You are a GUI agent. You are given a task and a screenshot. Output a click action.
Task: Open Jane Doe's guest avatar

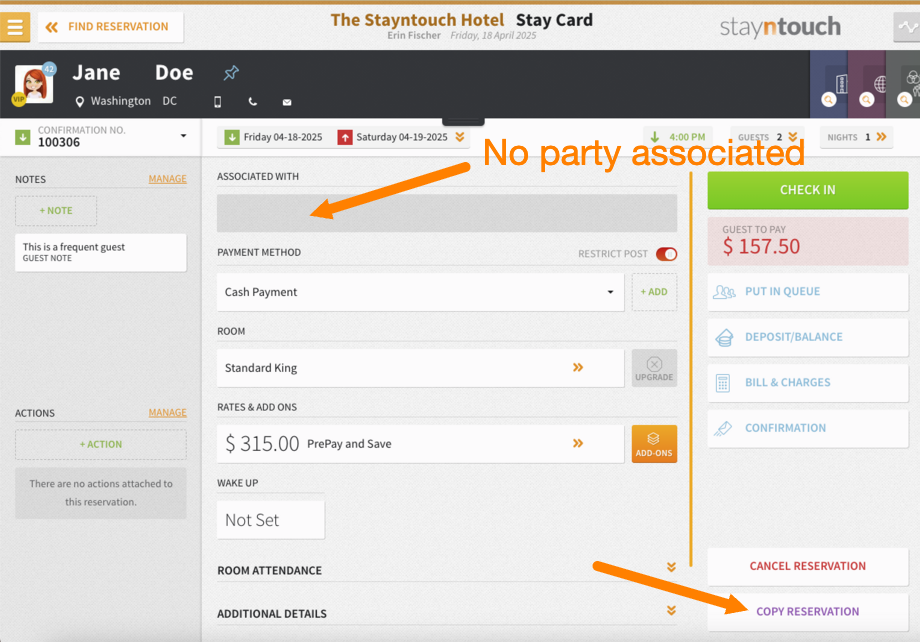tap(34, 85)
